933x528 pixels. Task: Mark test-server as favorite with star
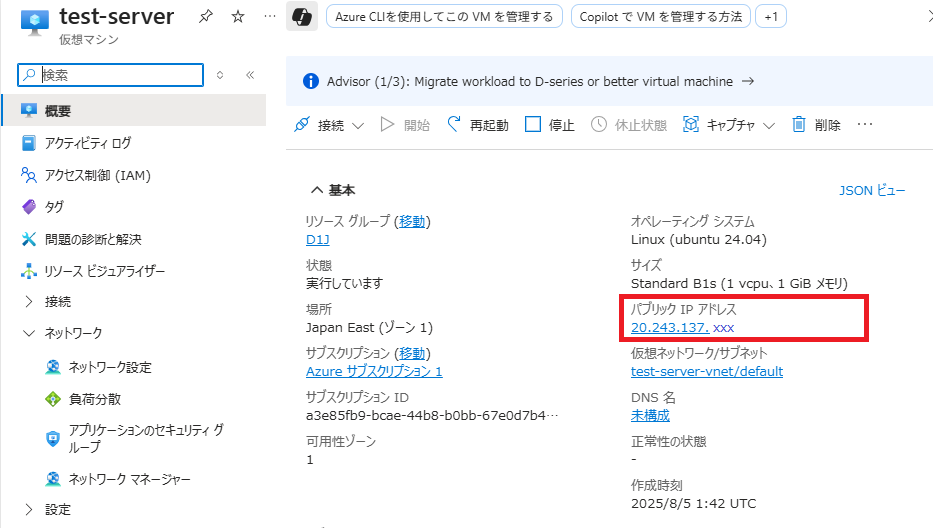click(x=238, y=16)
